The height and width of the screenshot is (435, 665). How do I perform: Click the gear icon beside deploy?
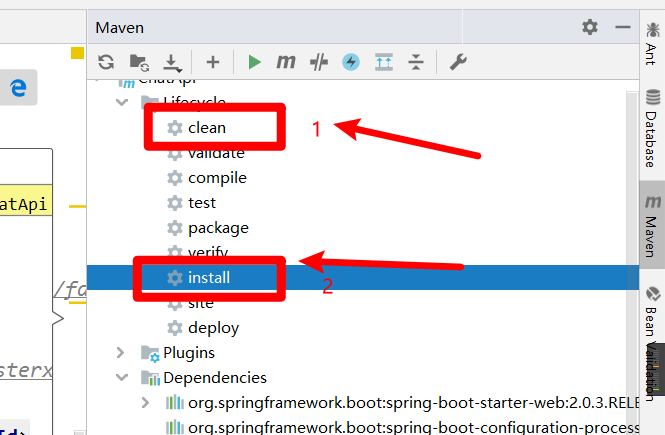click(175, 328)
